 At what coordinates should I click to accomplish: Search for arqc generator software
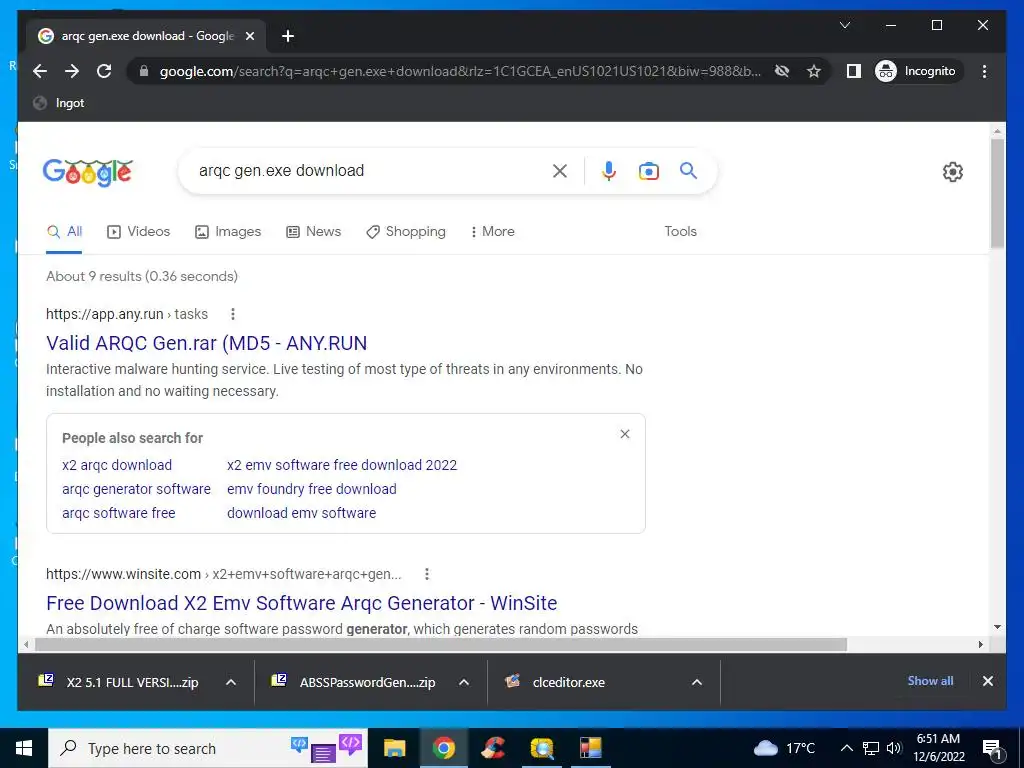pos(136,489)
